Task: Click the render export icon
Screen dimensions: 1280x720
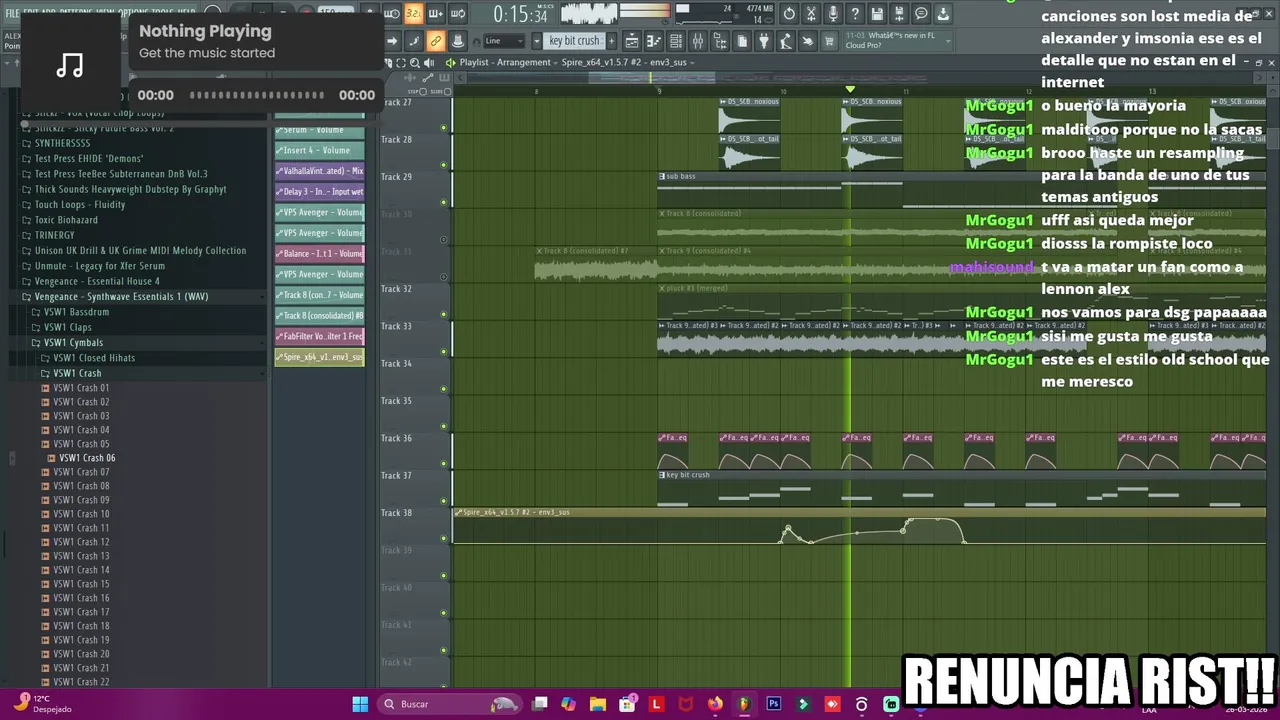Action: click(x=898, y=14)
